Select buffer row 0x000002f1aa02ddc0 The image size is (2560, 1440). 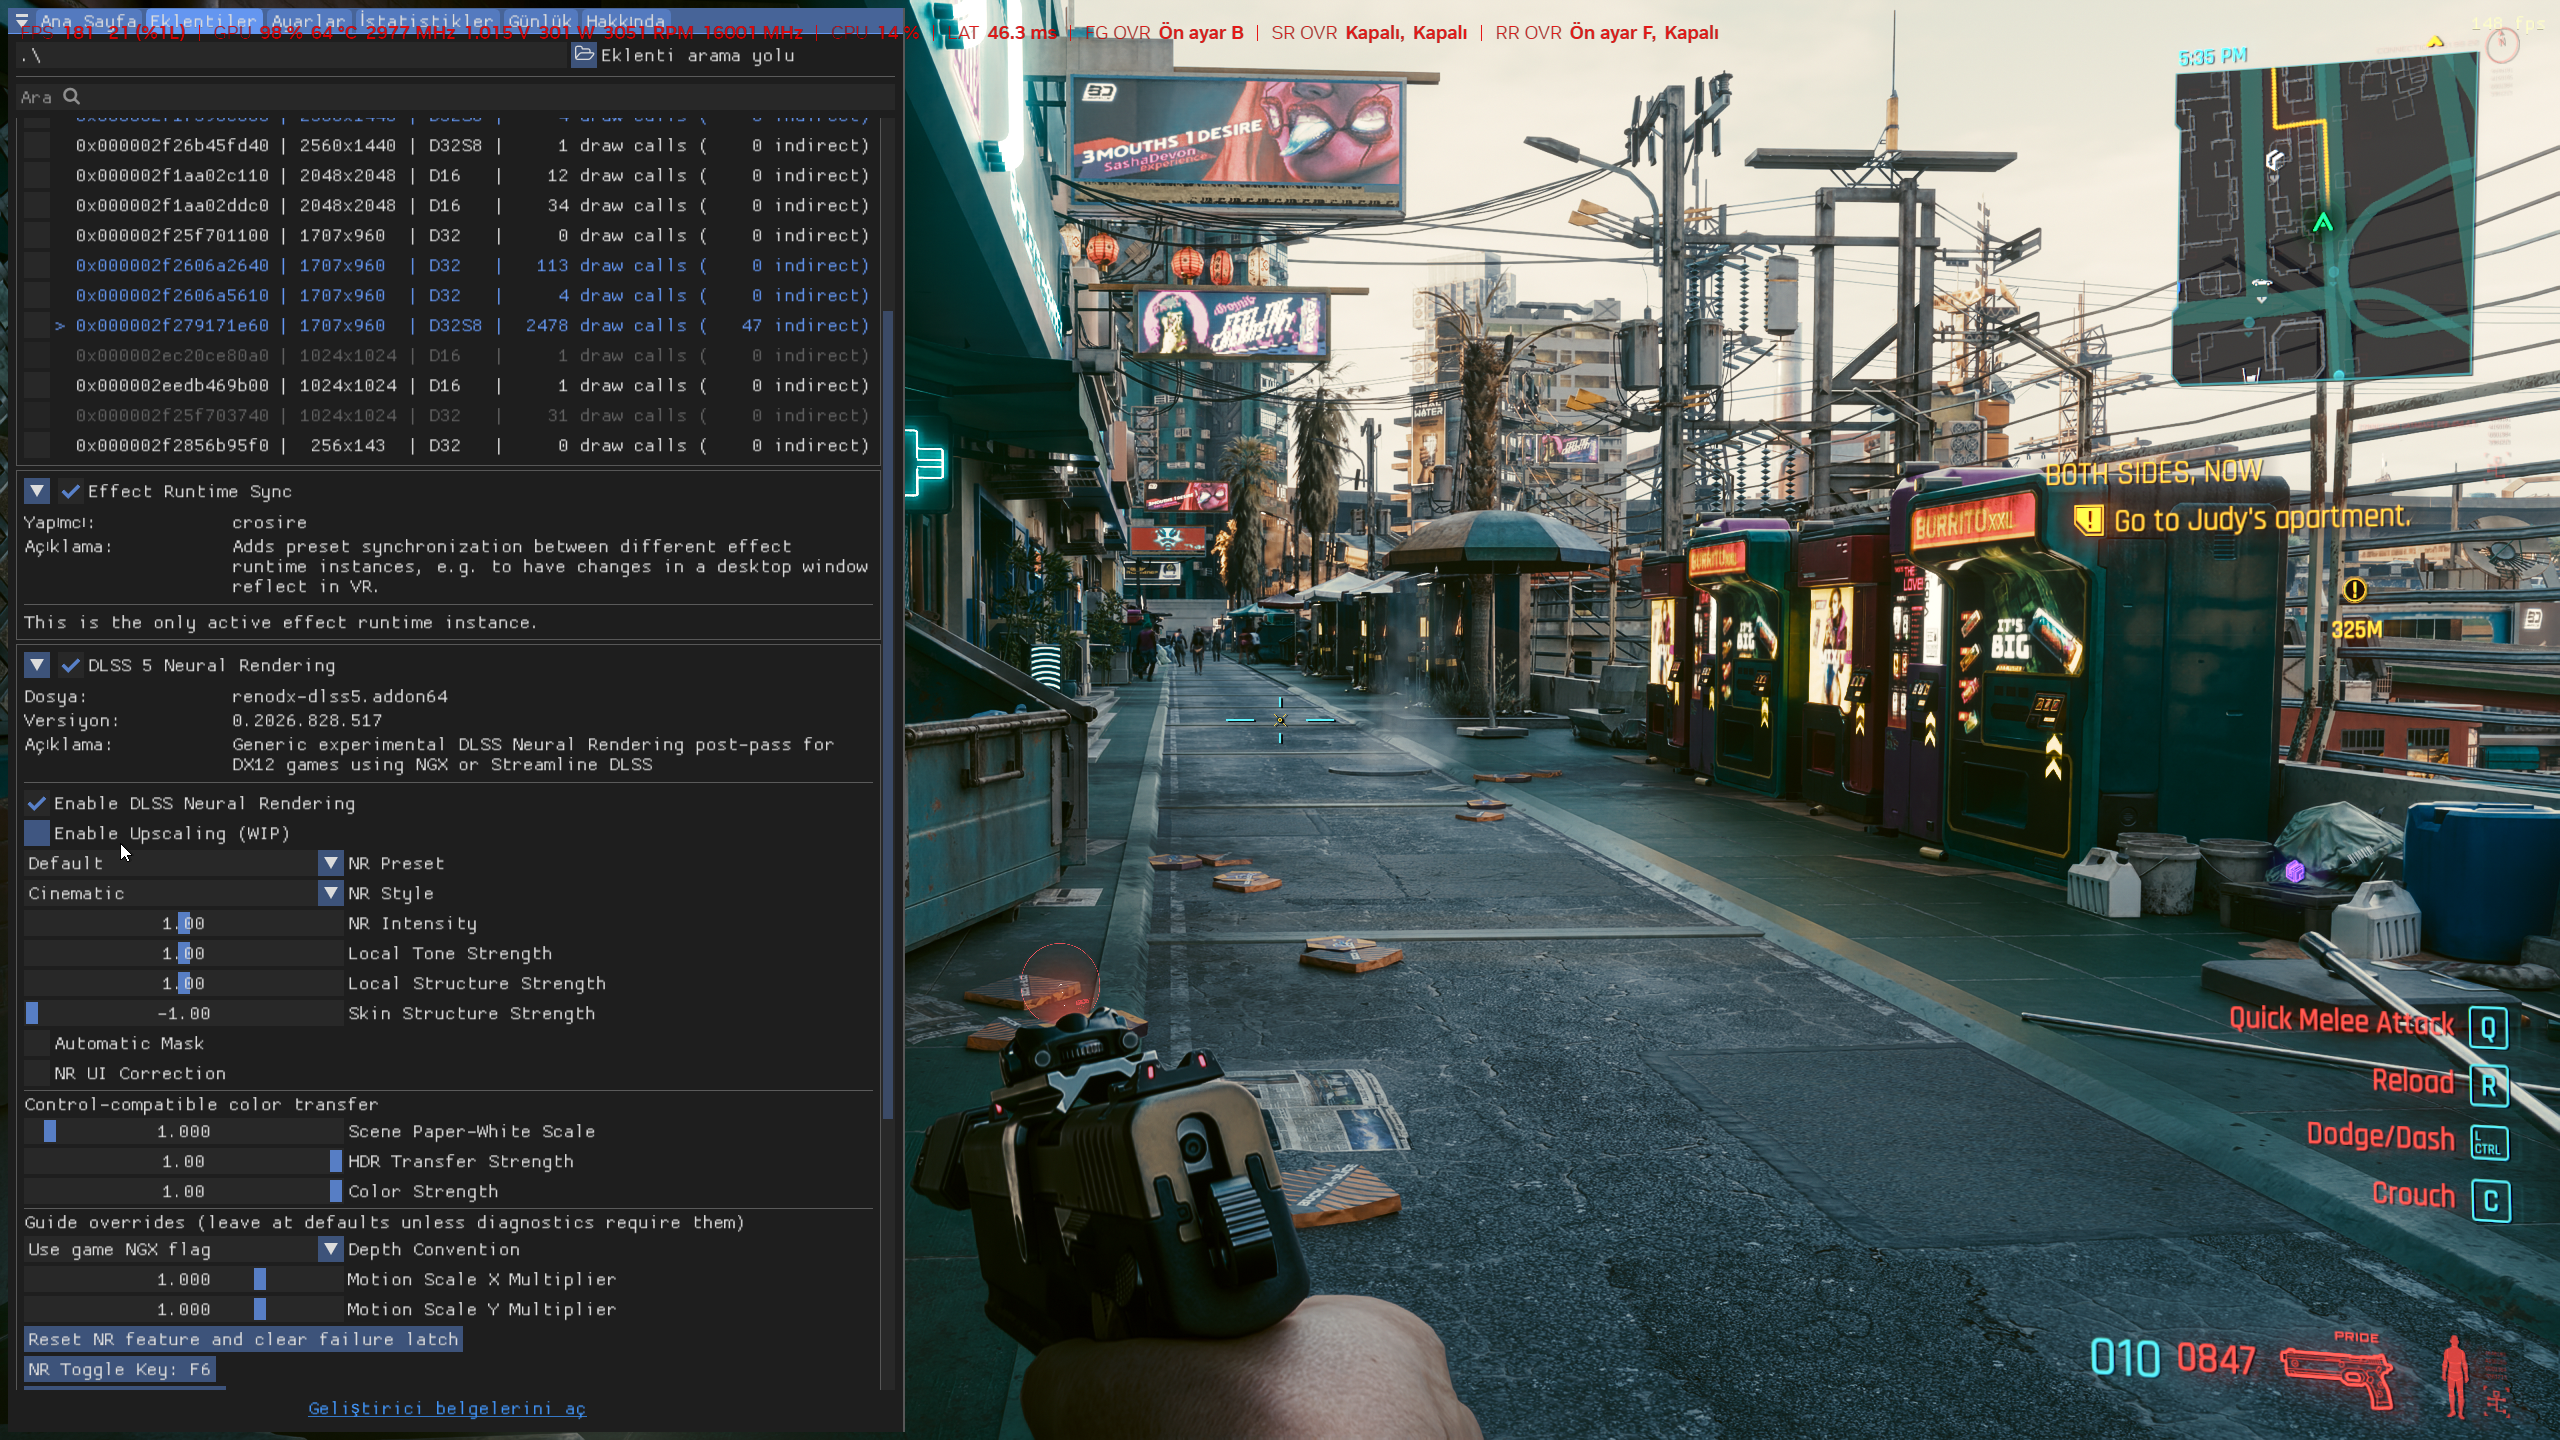tap(472, 205)
